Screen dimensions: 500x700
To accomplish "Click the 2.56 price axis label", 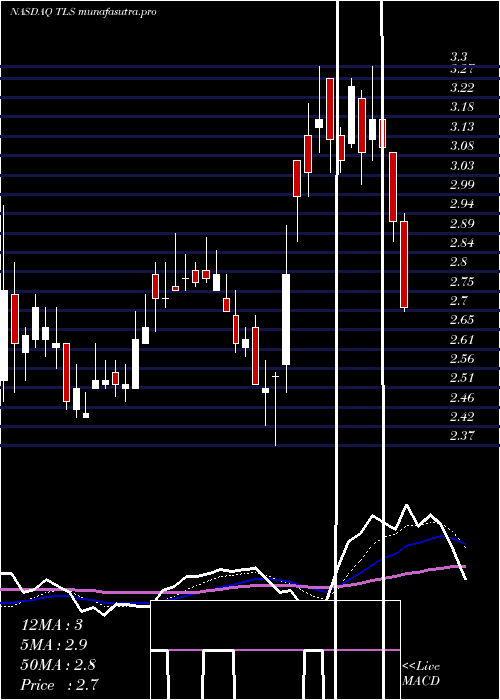I will (x=461, y=359).
